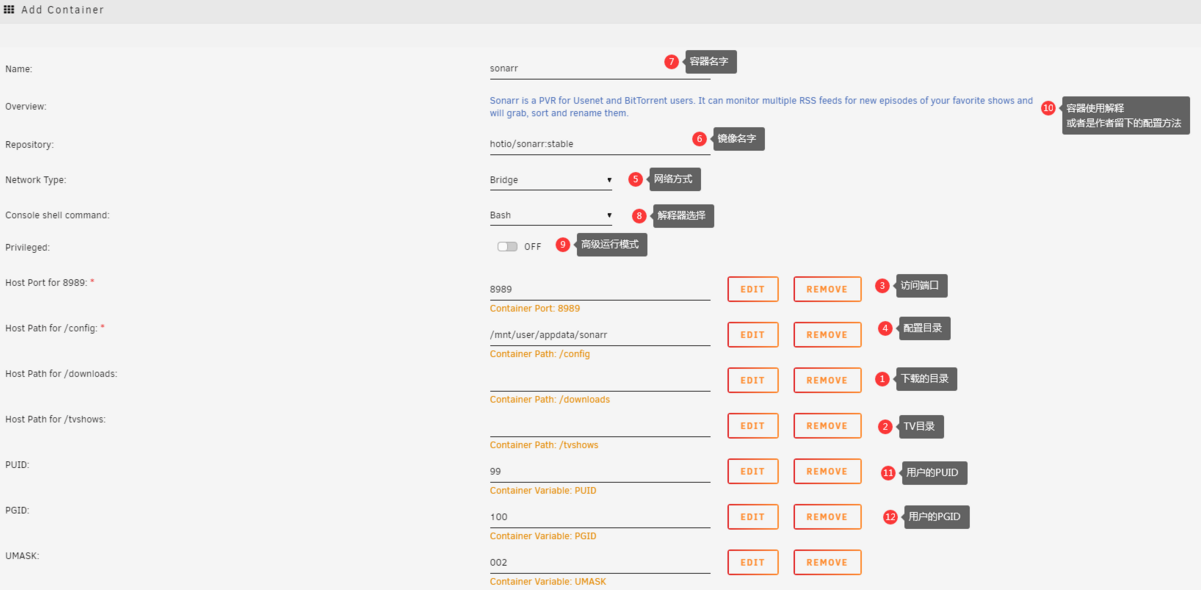Viewport: 1201px width, 590px height.
Task: Click Edit for the PUID variable
Action: (753, 471)
